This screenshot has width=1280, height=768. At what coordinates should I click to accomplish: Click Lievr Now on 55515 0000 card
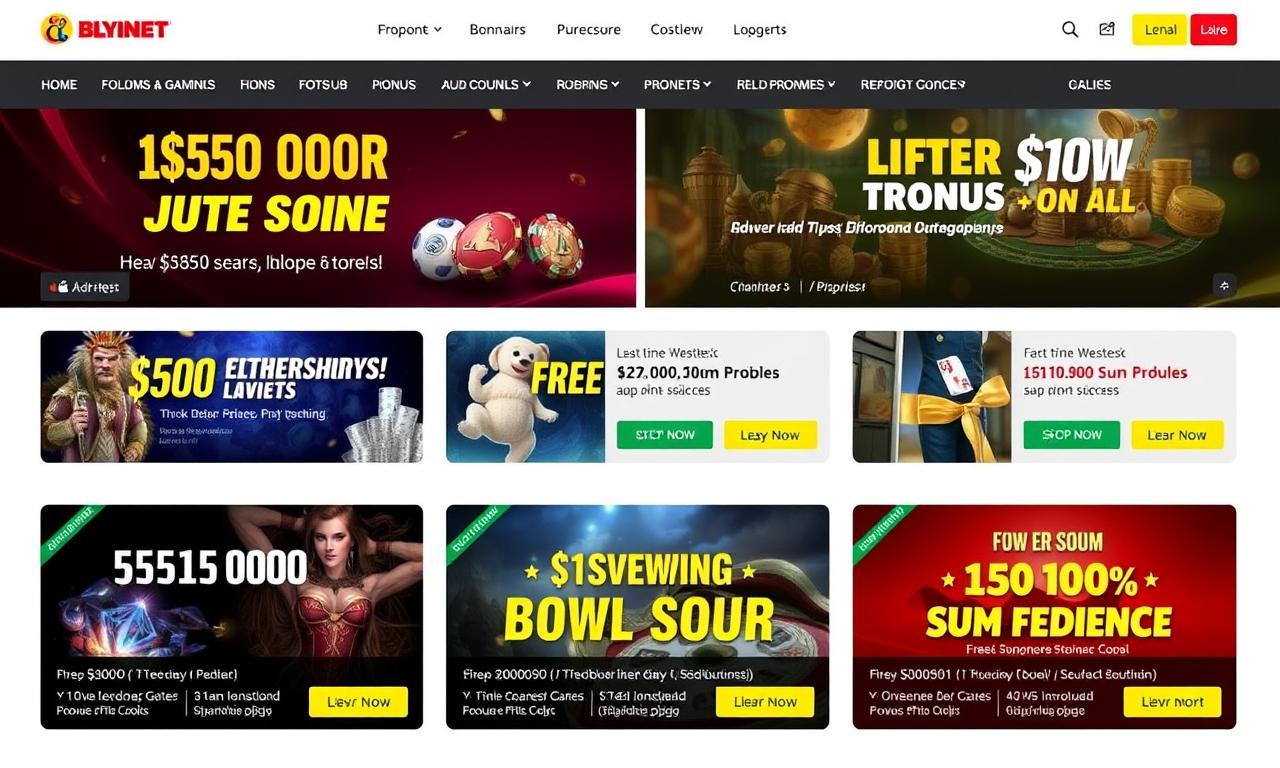pos(359,702)
